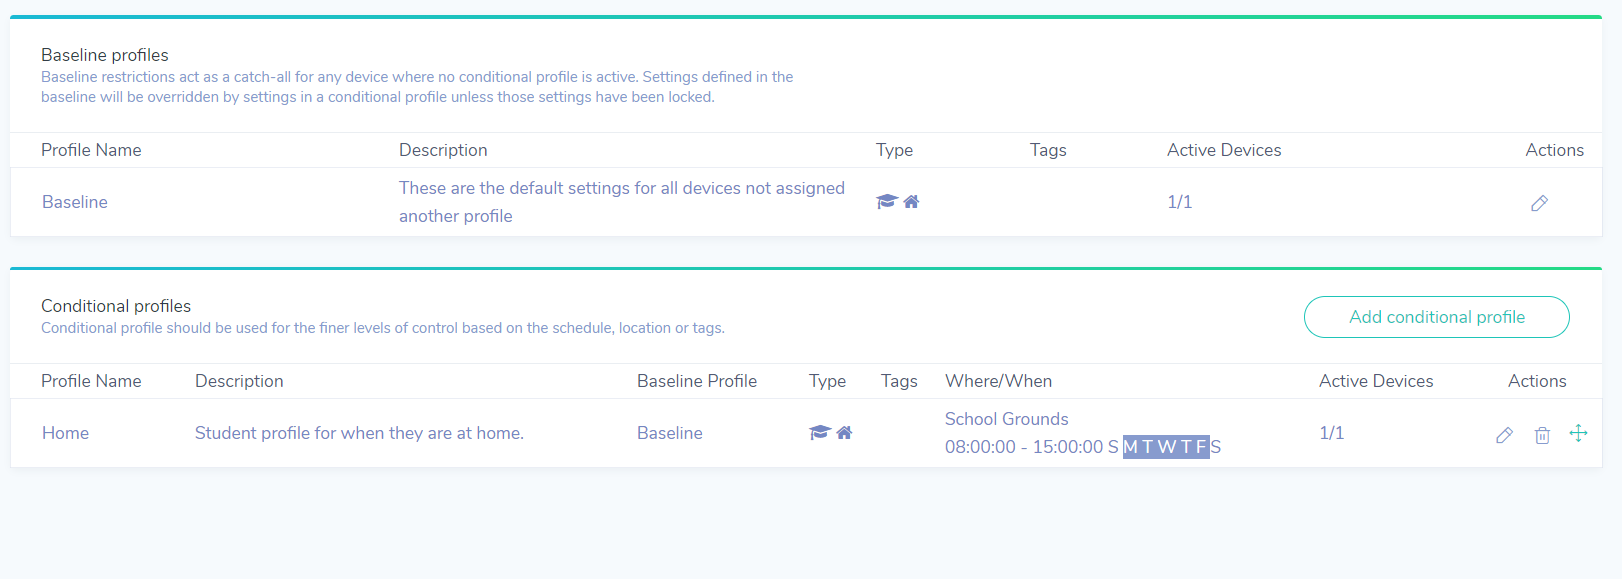The width and height of the screenshot is (1622, 579).
Task: Click the Where/When column header
Action: tap(998, 381)
